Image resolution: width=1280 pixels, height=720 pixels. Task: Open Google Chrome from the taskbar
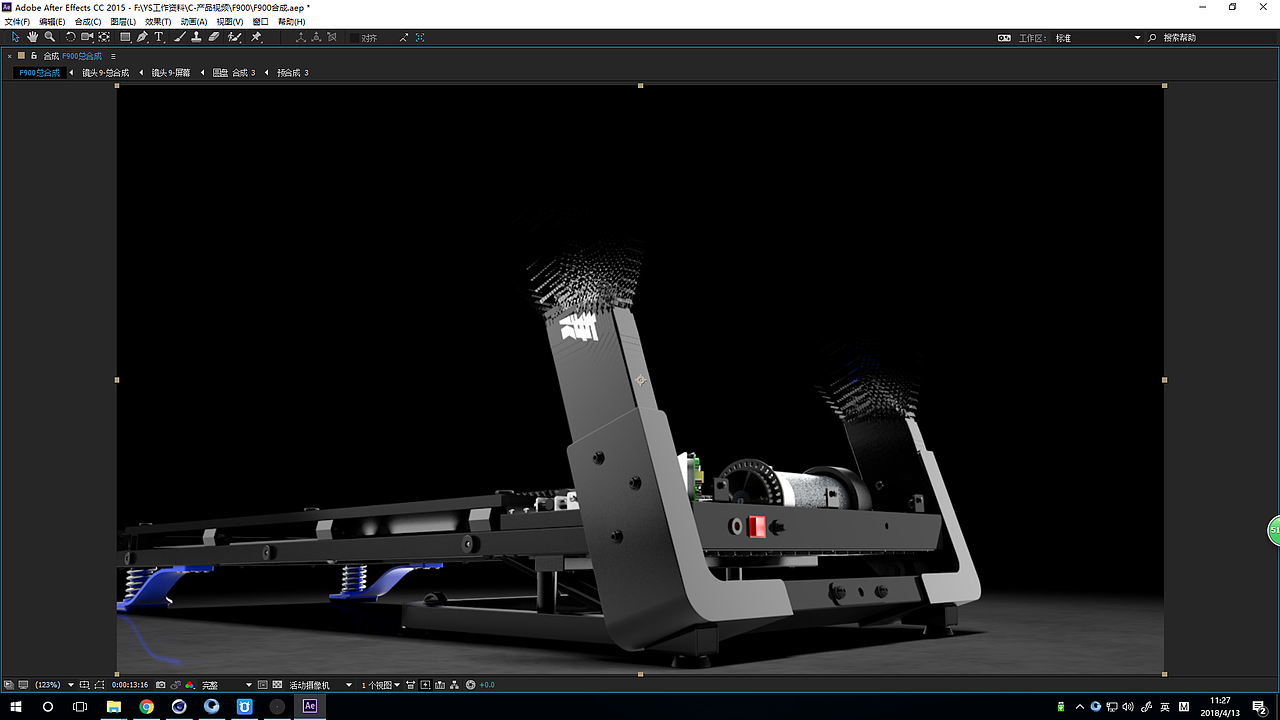146,706
